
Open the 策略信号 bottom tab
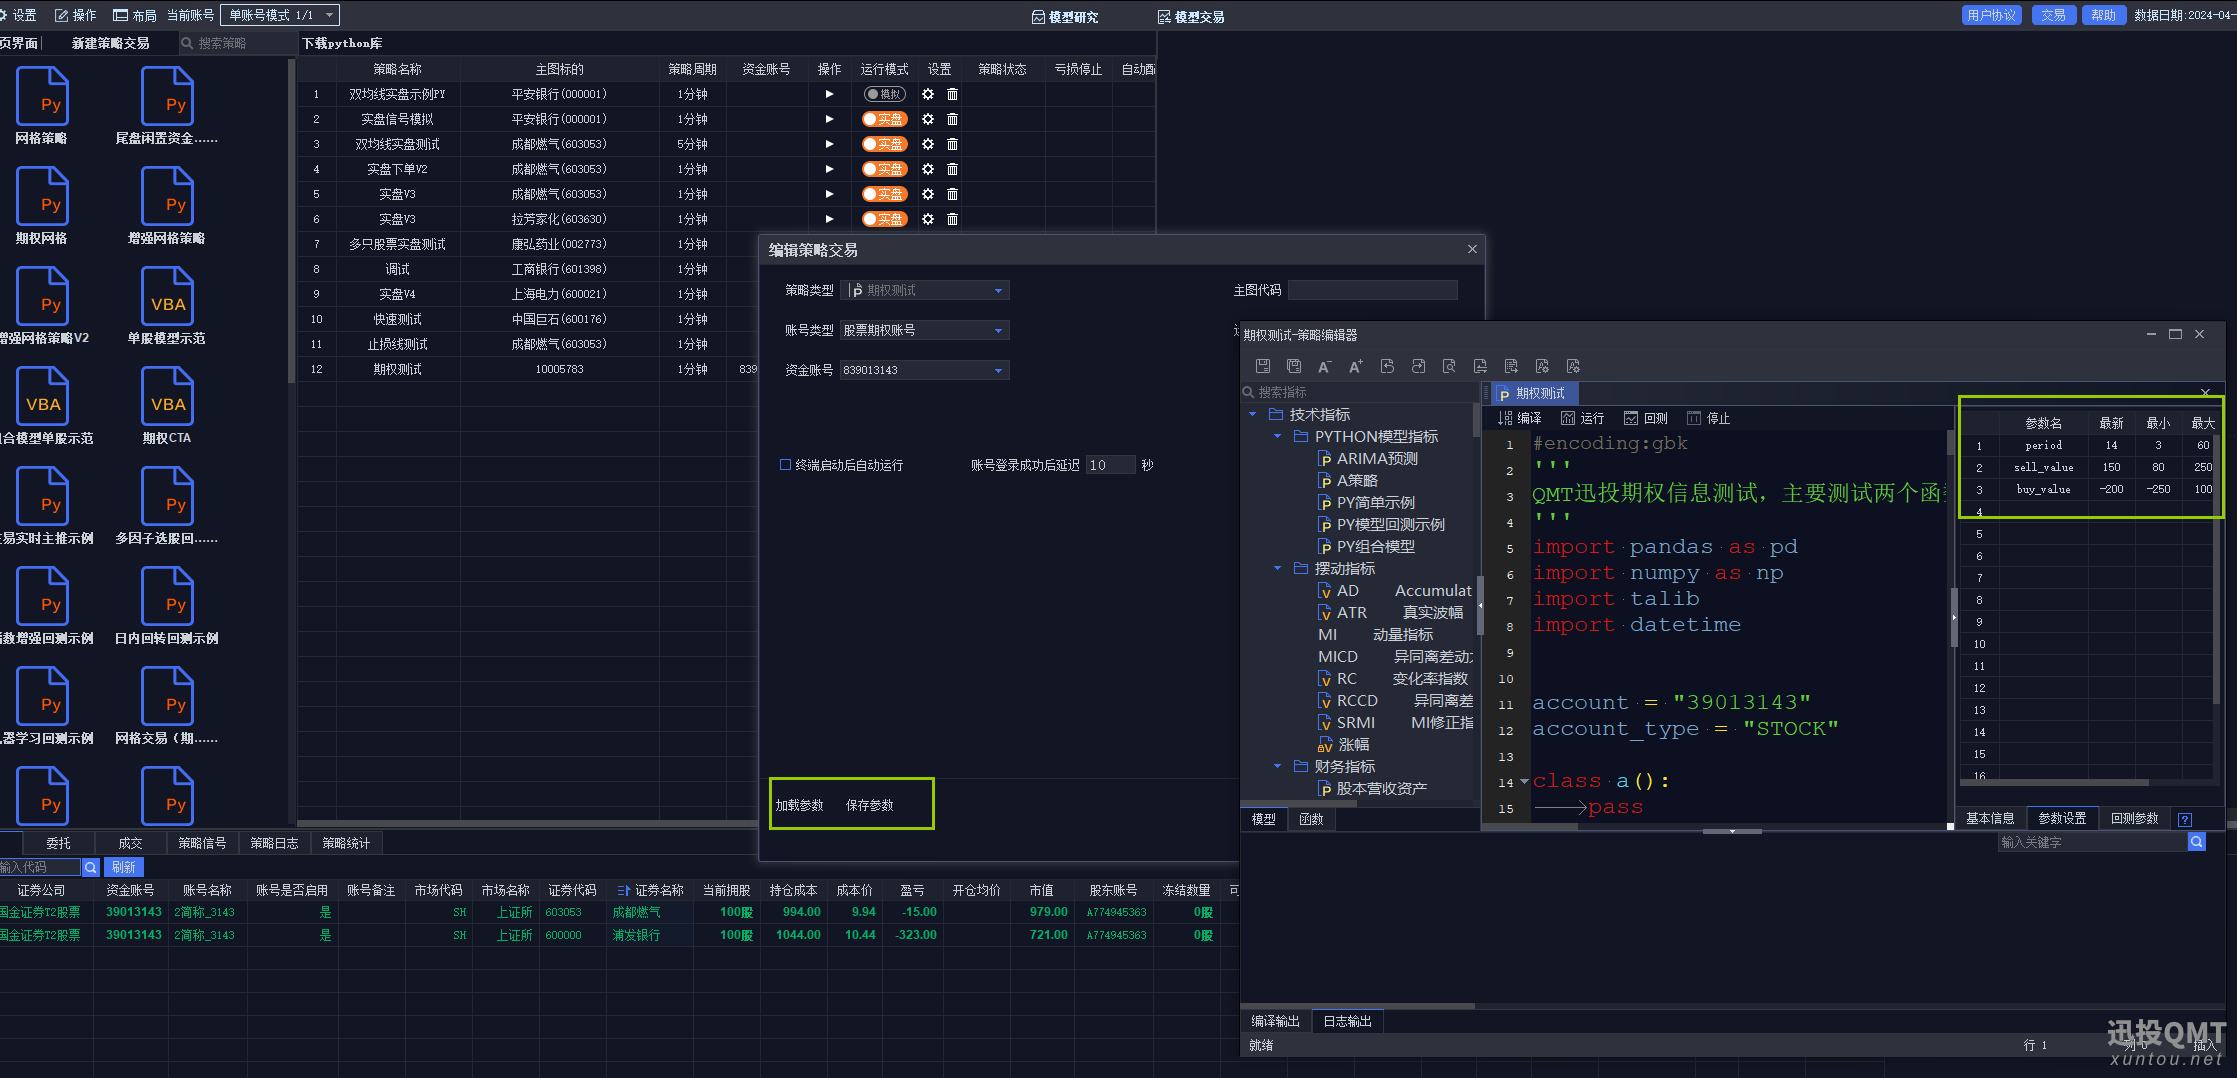pyautogui.click(x=202, y=843)
